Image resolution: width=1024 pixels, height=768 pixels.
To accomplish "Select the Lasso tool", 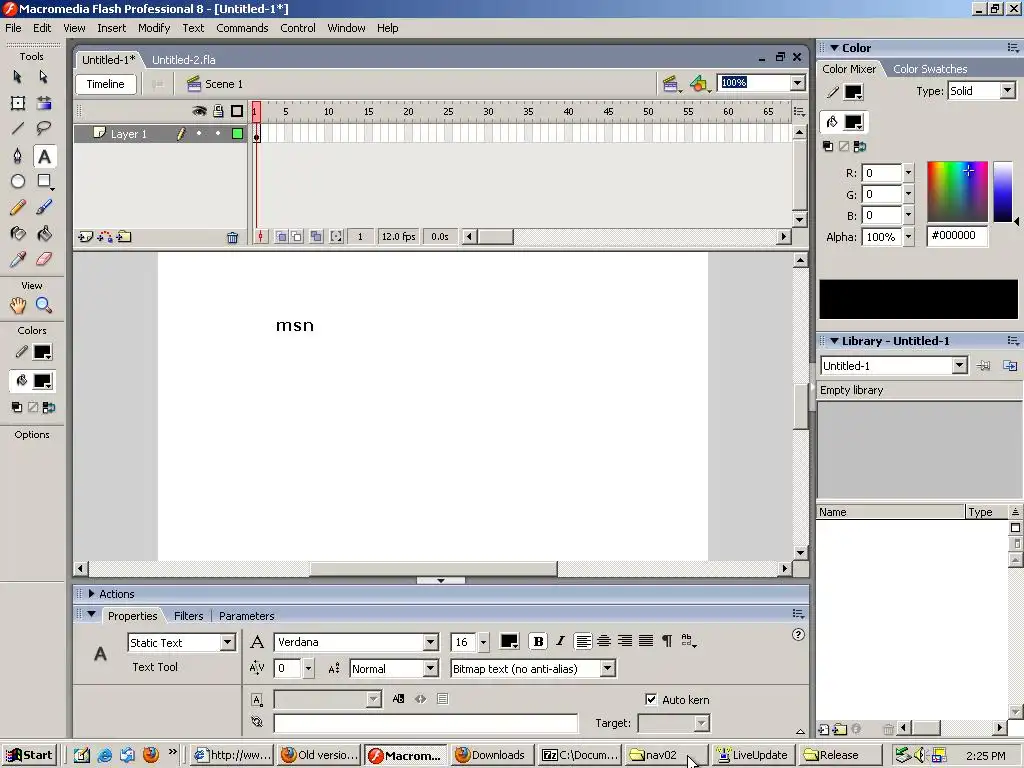I will click(x=44, y=129).
